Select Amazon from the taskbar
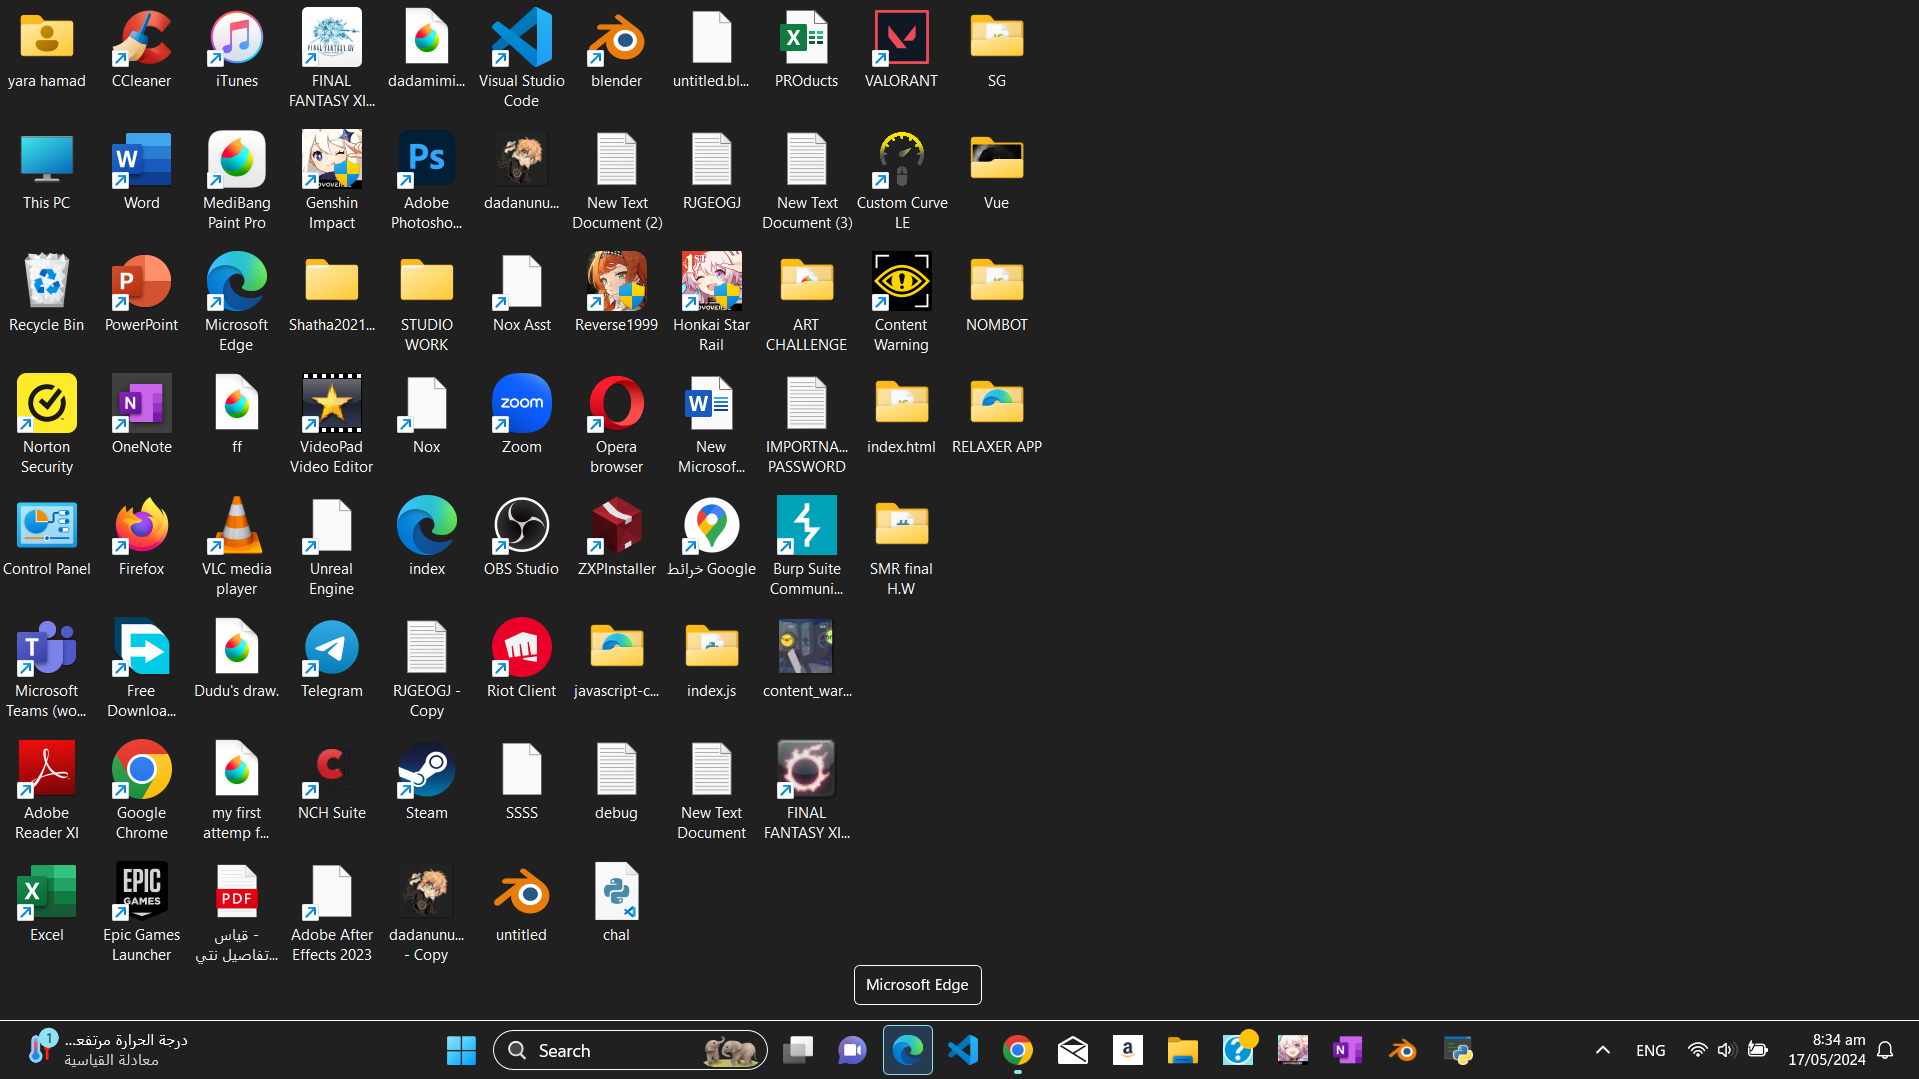The width and height of the screenshot is (1919, 1079). point(1127,1050)
